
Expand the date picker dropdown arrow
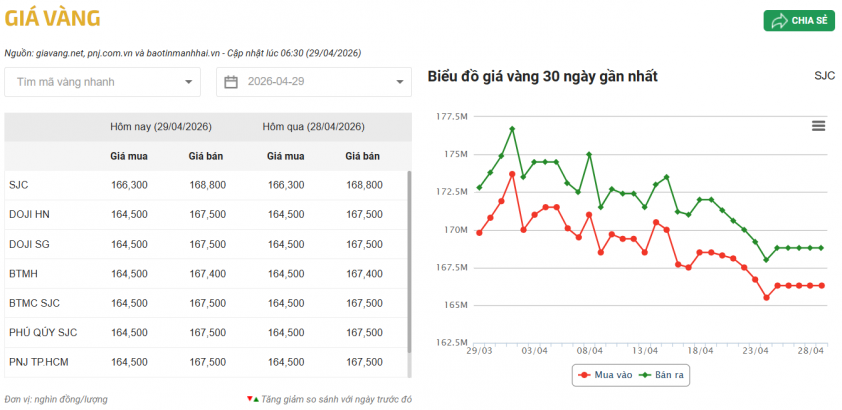tap(400, 82)
